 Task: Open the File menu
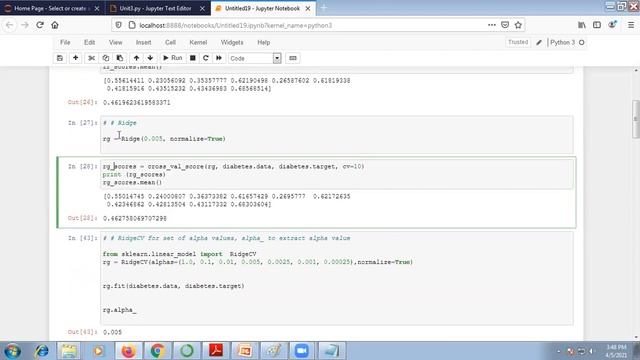[x=65, y=42]
